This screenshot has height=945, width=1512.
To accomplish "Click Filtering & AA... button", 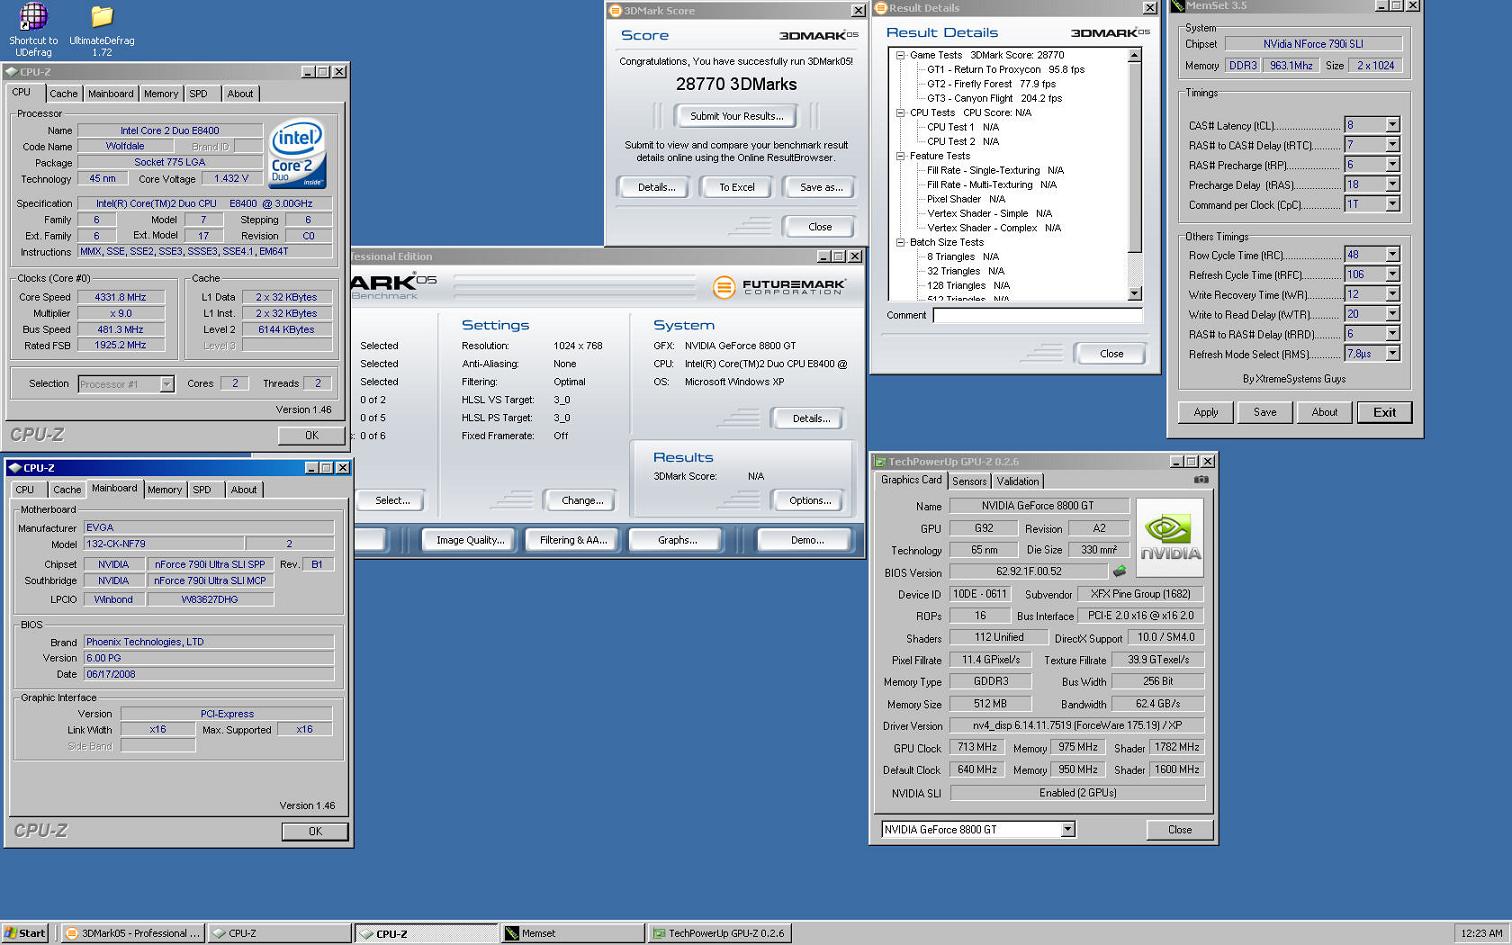I will click(573, 540).
